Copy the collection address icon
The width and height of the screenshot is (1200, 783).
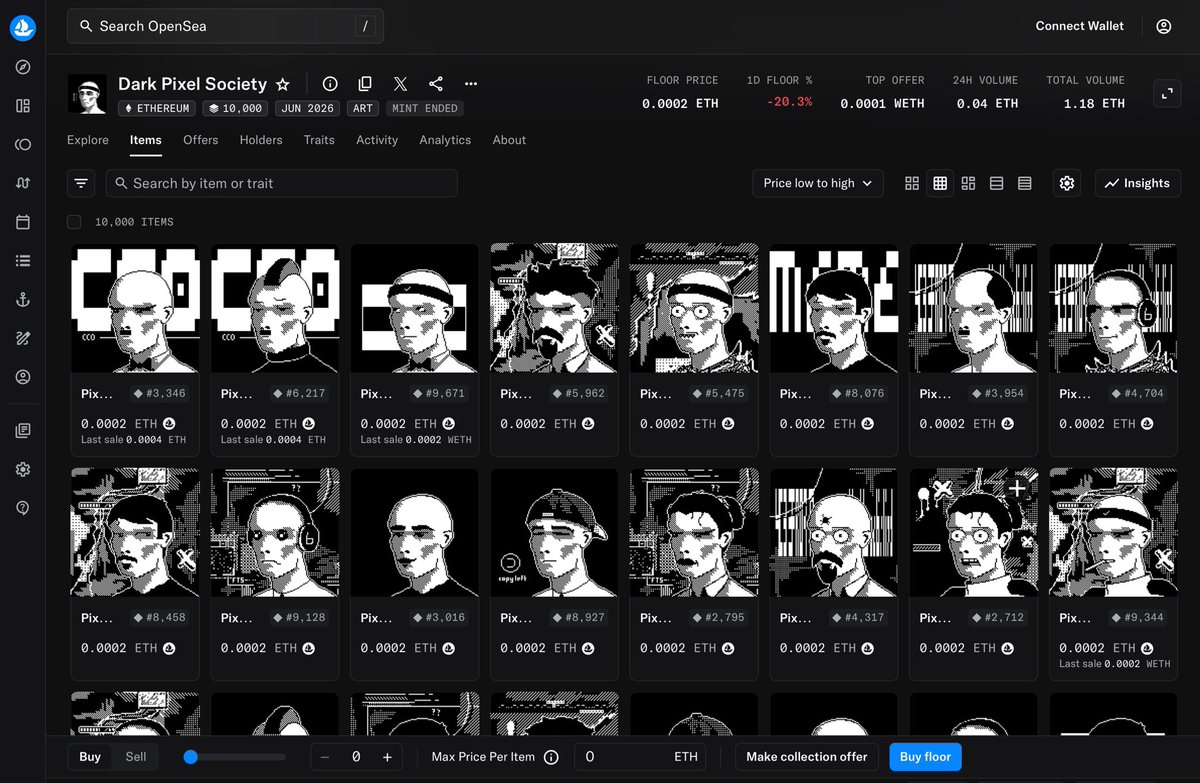[365, 84]
